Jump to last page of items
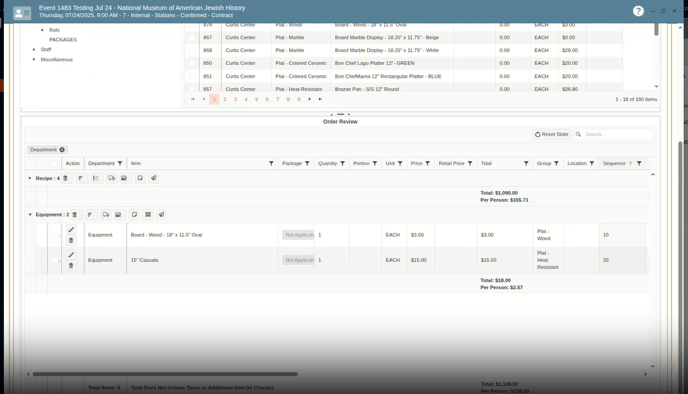688x394 pixels. click(x=320, y=99)
